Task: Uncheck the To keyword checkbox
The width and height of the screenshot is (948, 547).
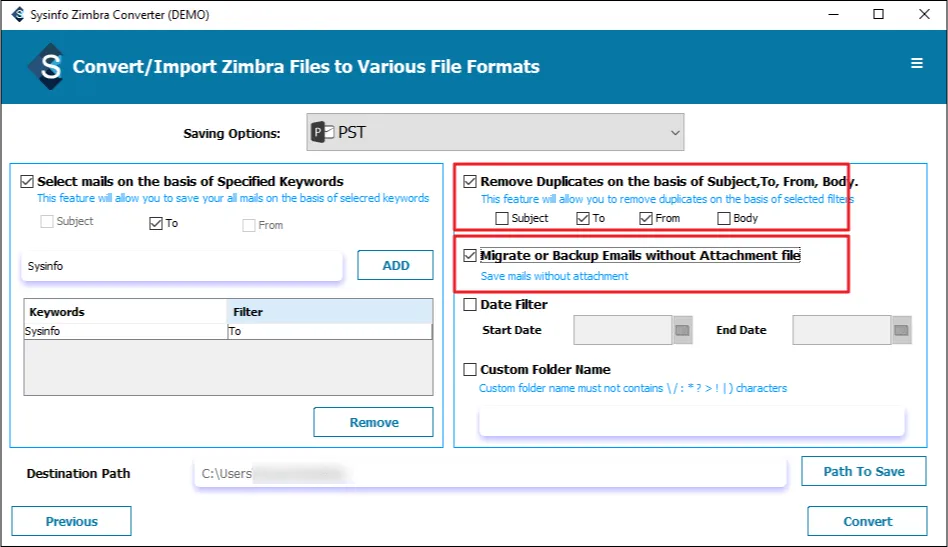Action: tap(155, 224)
